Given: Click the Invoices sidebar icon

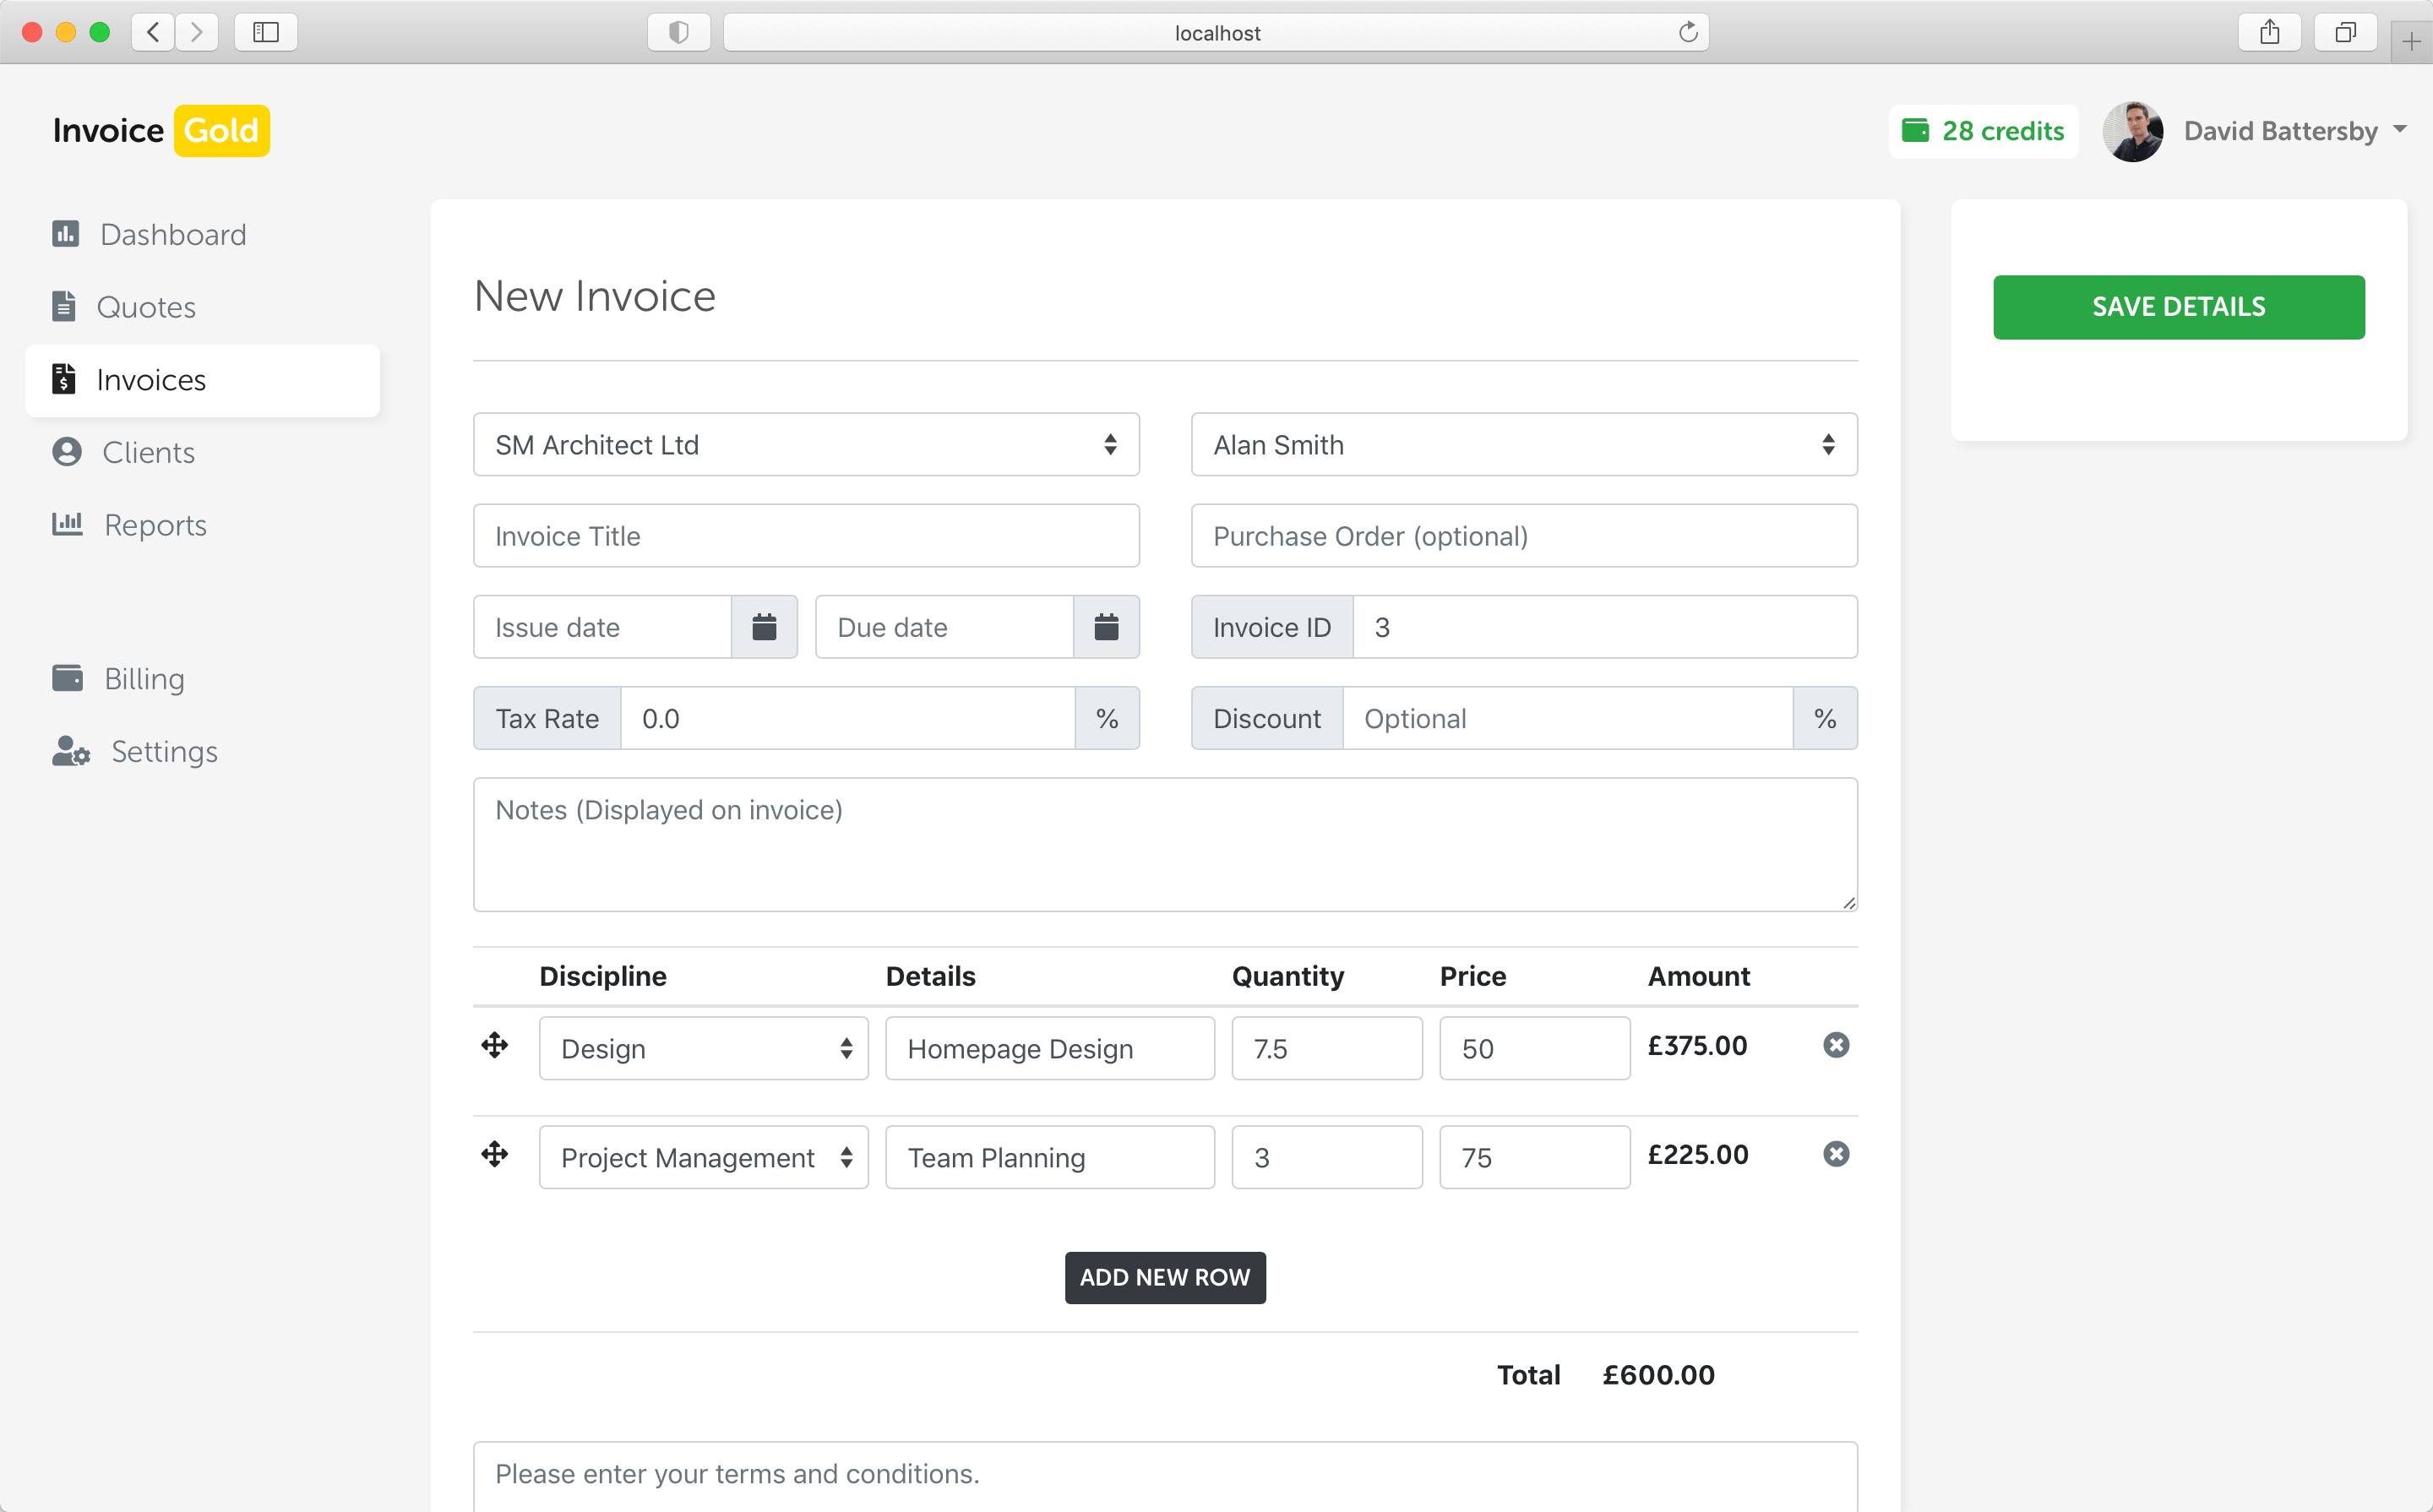Looking at the screenshot, I should tap(63, 380).
